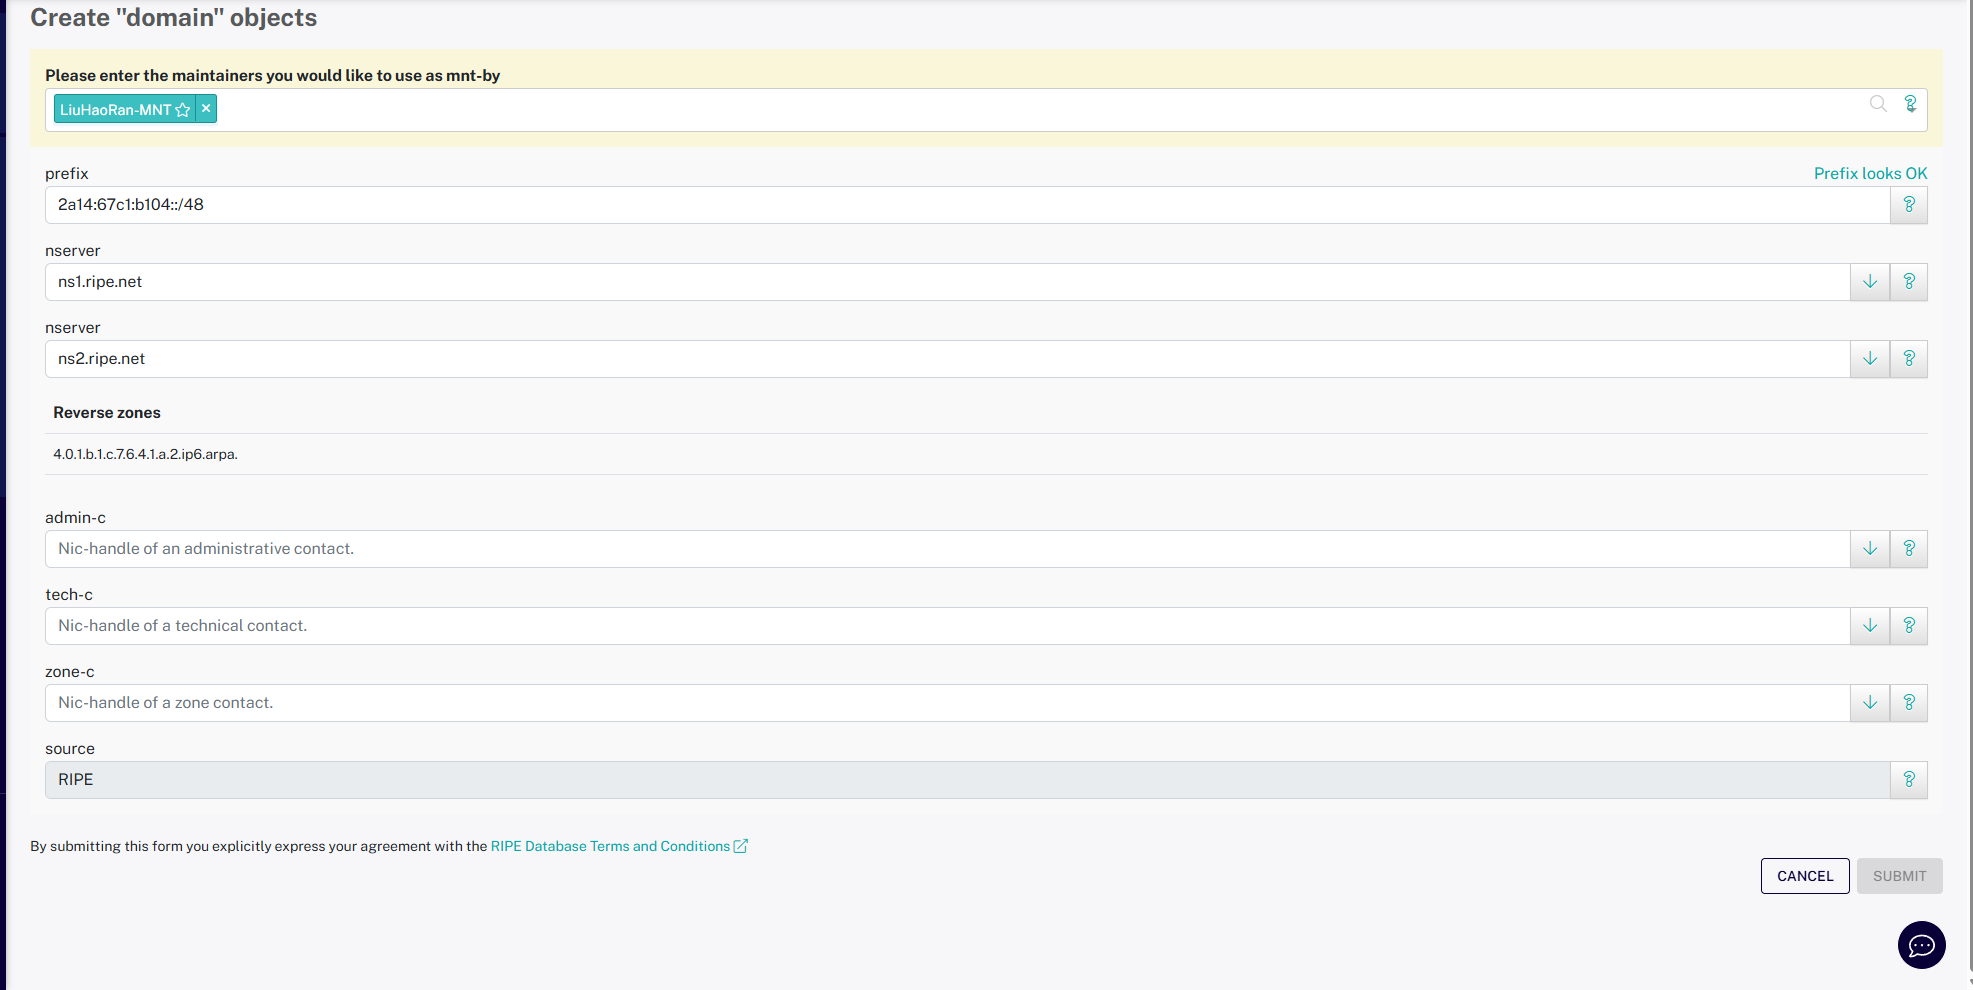Viewport: 1973px width, 990px height.
Task: Open help for the source field
Action: tap(1909, 780)
